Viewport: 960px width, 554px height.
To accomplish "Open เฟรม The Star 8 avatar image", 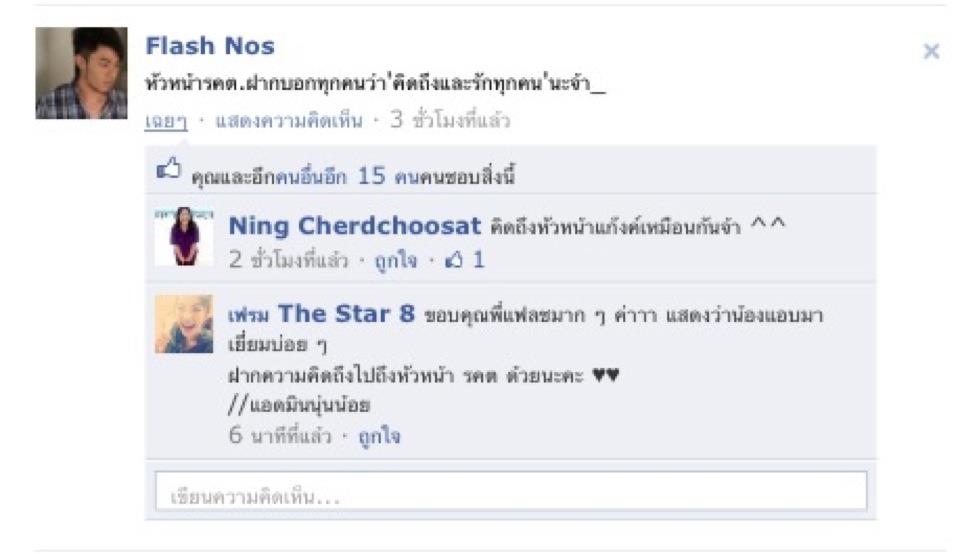I will point(184,324).
